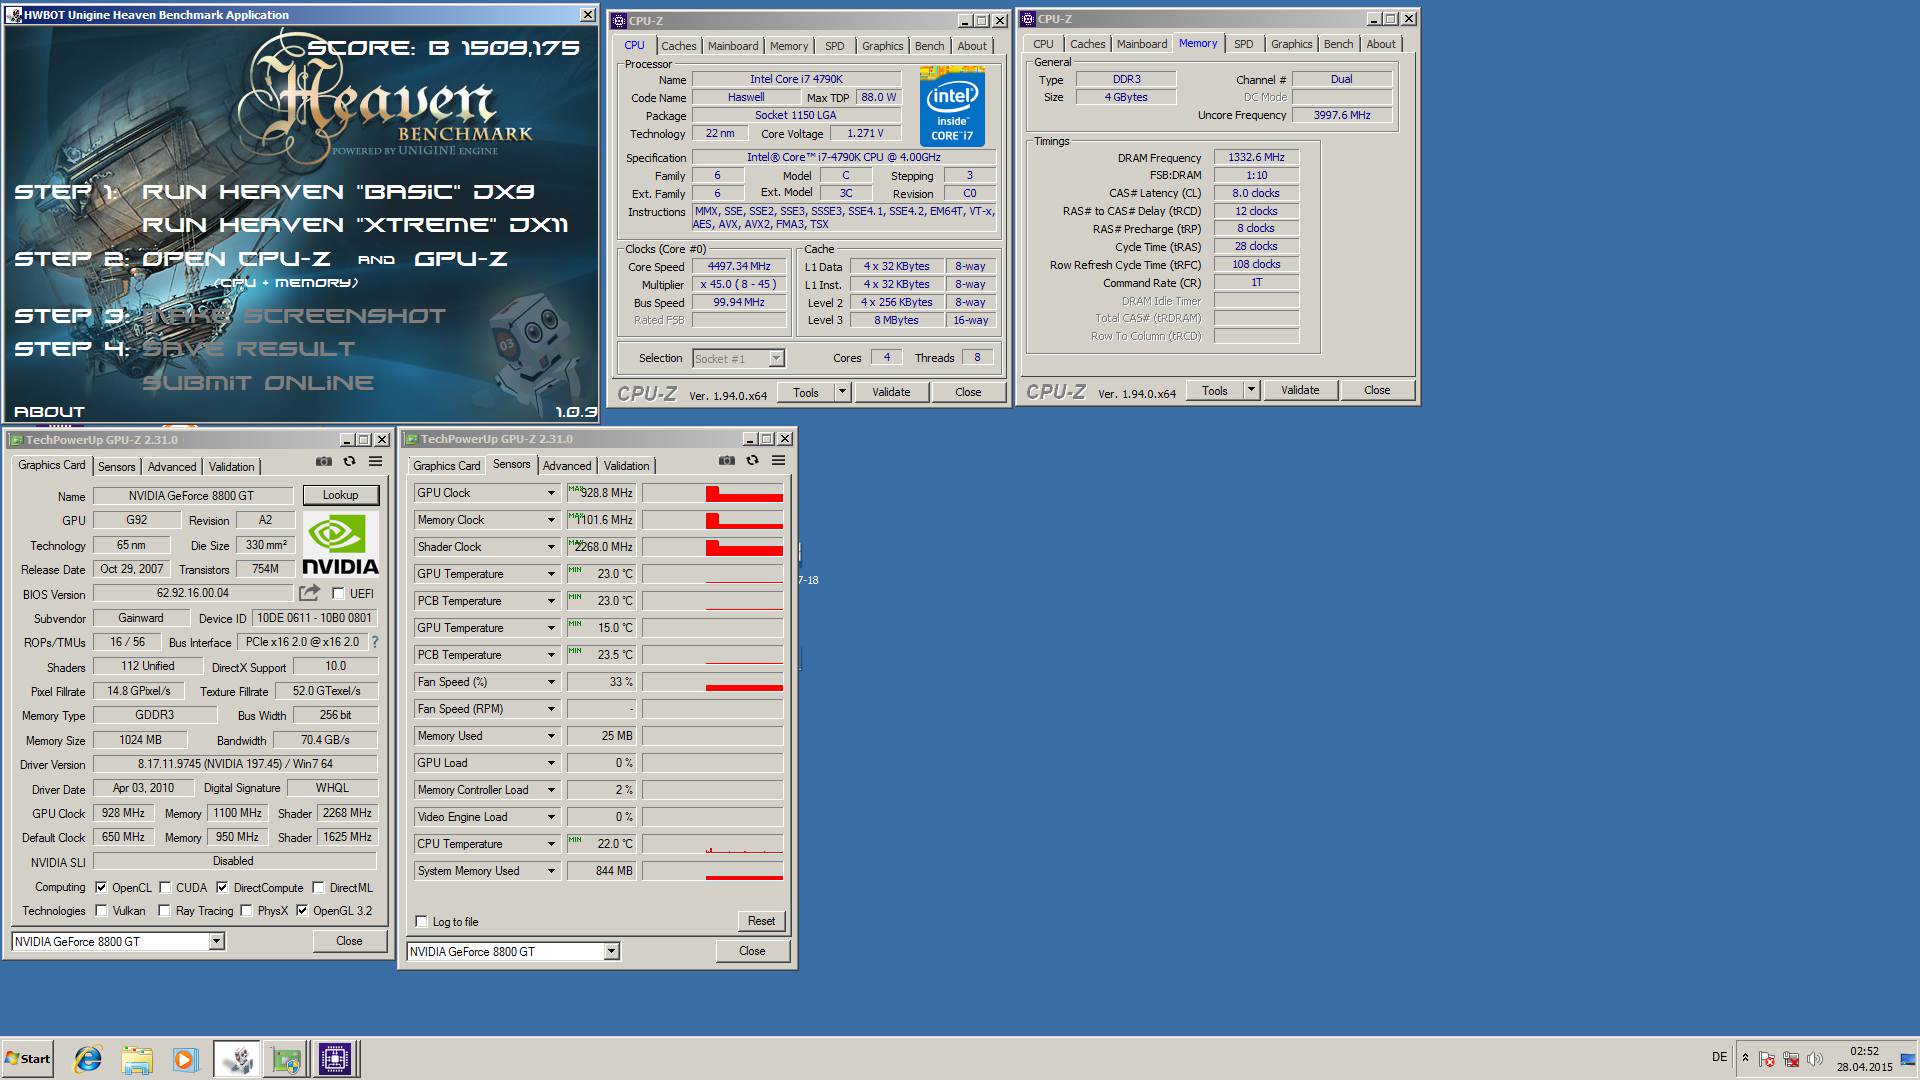Click refresh icon in GPU-Z Sensors window
Image resolution: width=1920 pixels, height=1080 pixels.
pyautogui.click(x=752, y=461)
